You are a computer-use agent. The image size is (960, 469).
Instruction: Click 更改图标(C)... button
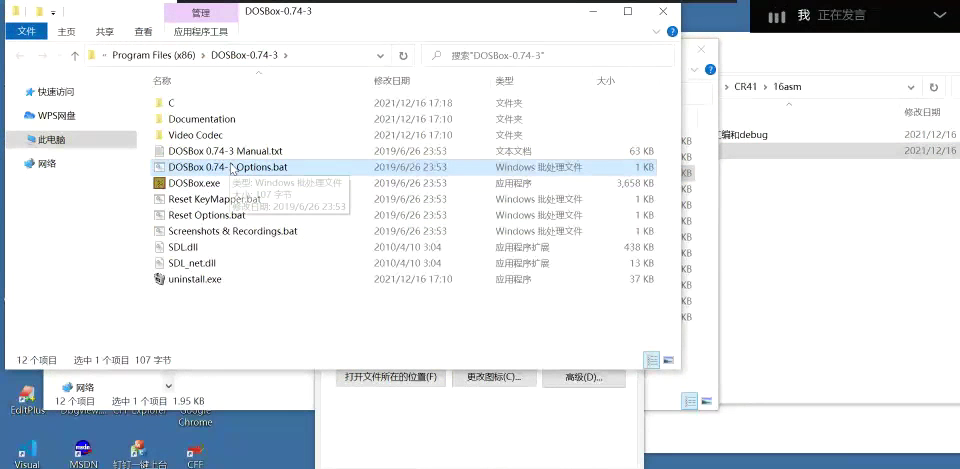(494, 377)
